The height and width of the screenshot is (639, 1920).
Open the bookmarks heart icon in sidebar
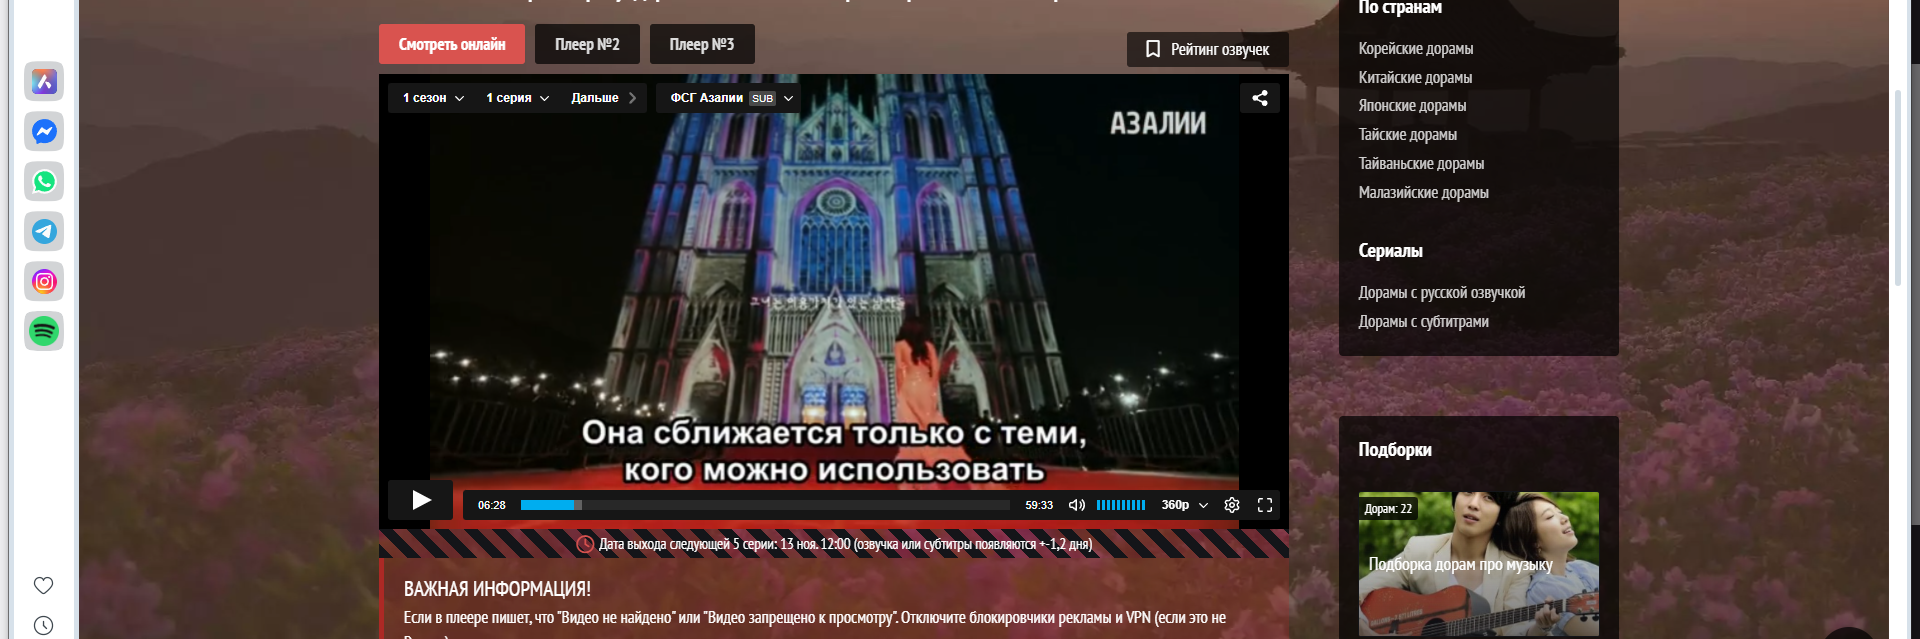pos(44,585)
